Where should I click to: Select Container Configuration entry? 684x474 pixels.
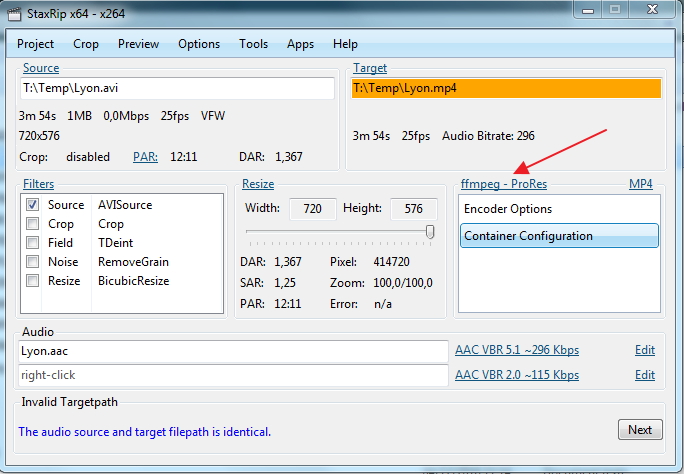coord(559,236)
